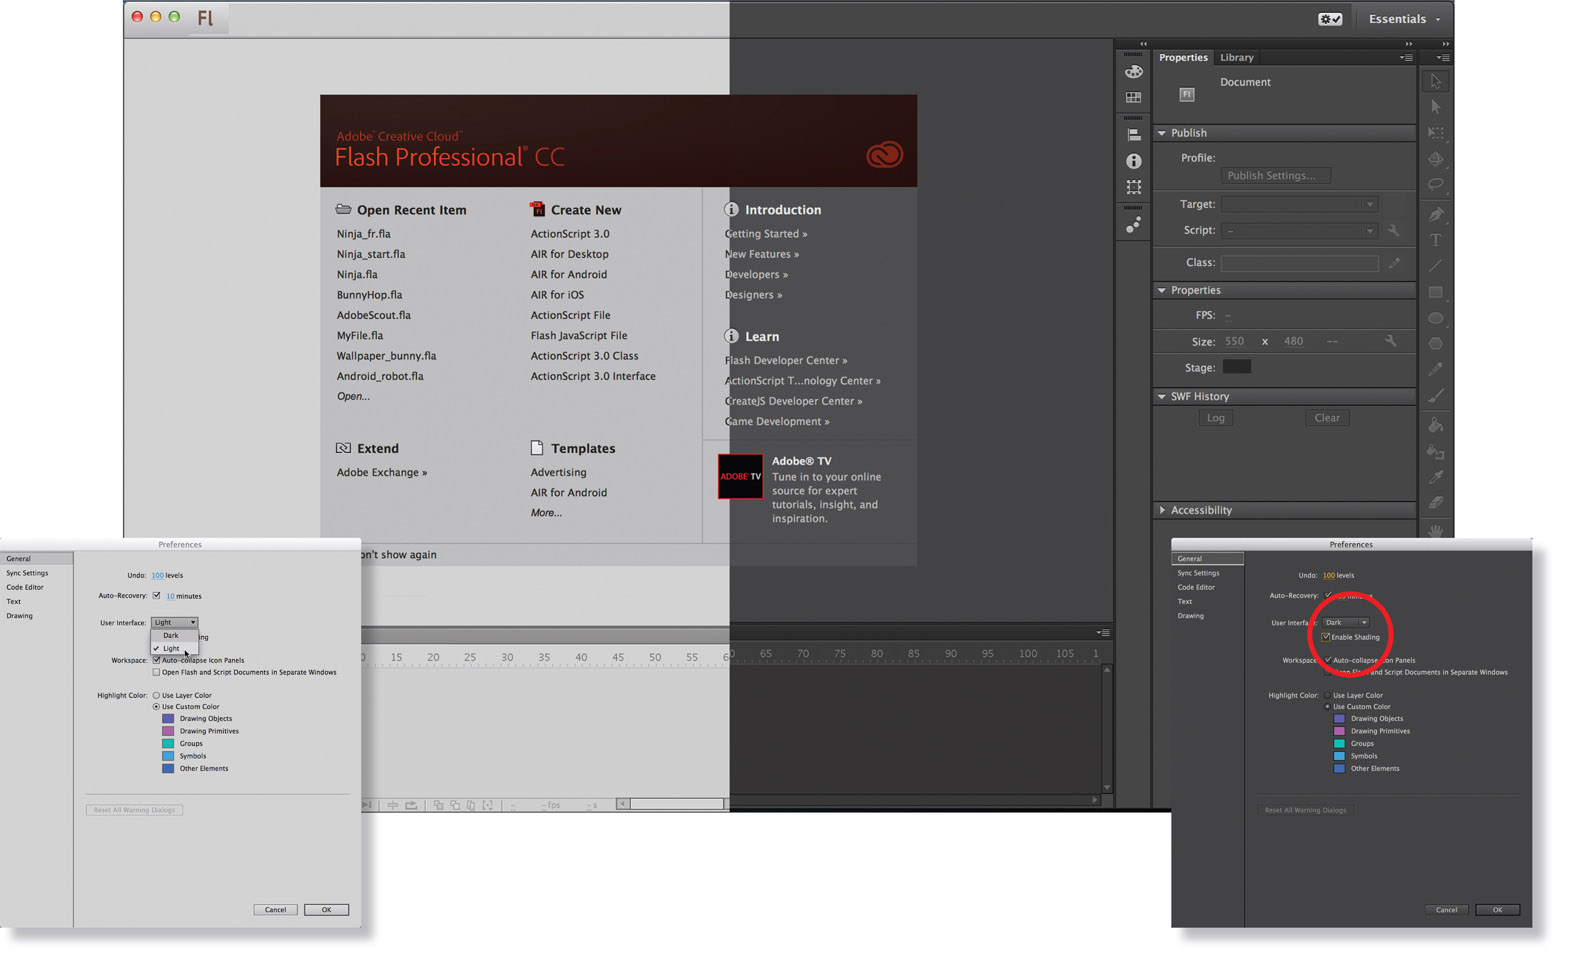
Task: Select the Oval tool
Action: pyautogui.click(x=1435, y=318)
